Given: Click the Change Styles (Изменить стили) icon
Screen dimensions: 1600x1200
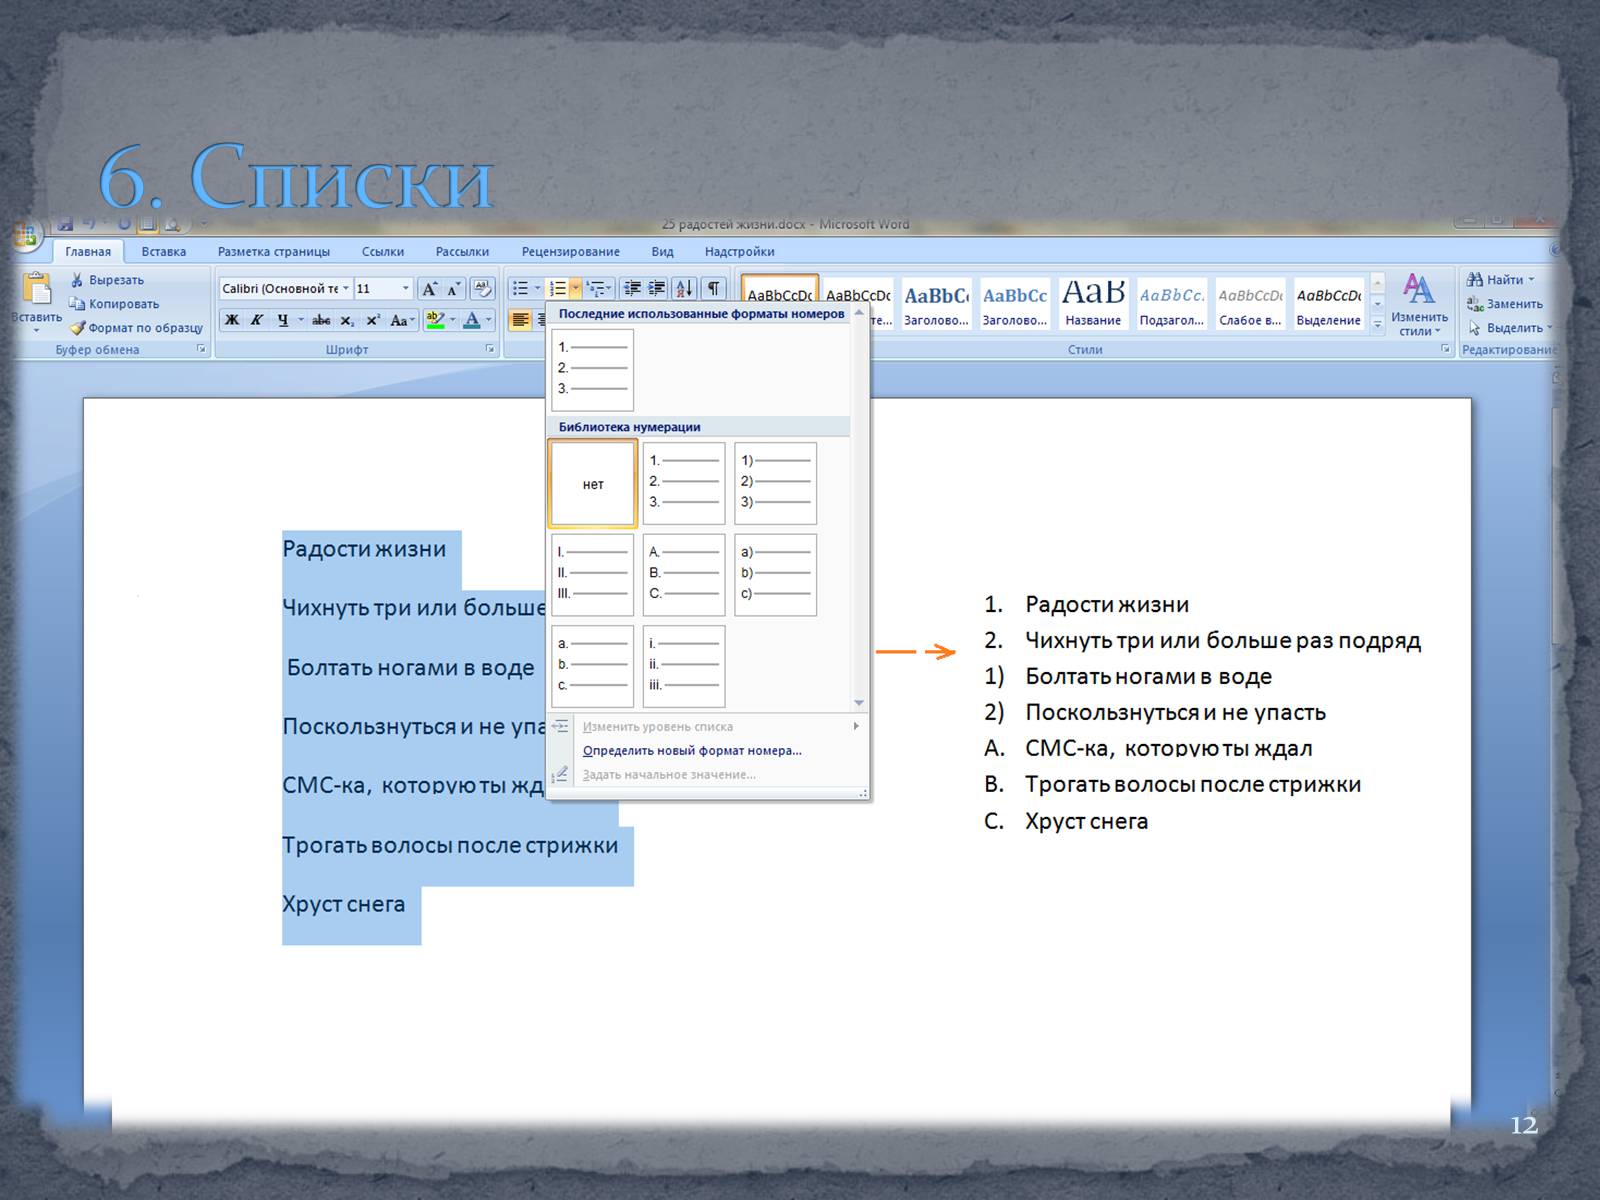Looking at the screenshot, I should click(x=1419, y=289).
